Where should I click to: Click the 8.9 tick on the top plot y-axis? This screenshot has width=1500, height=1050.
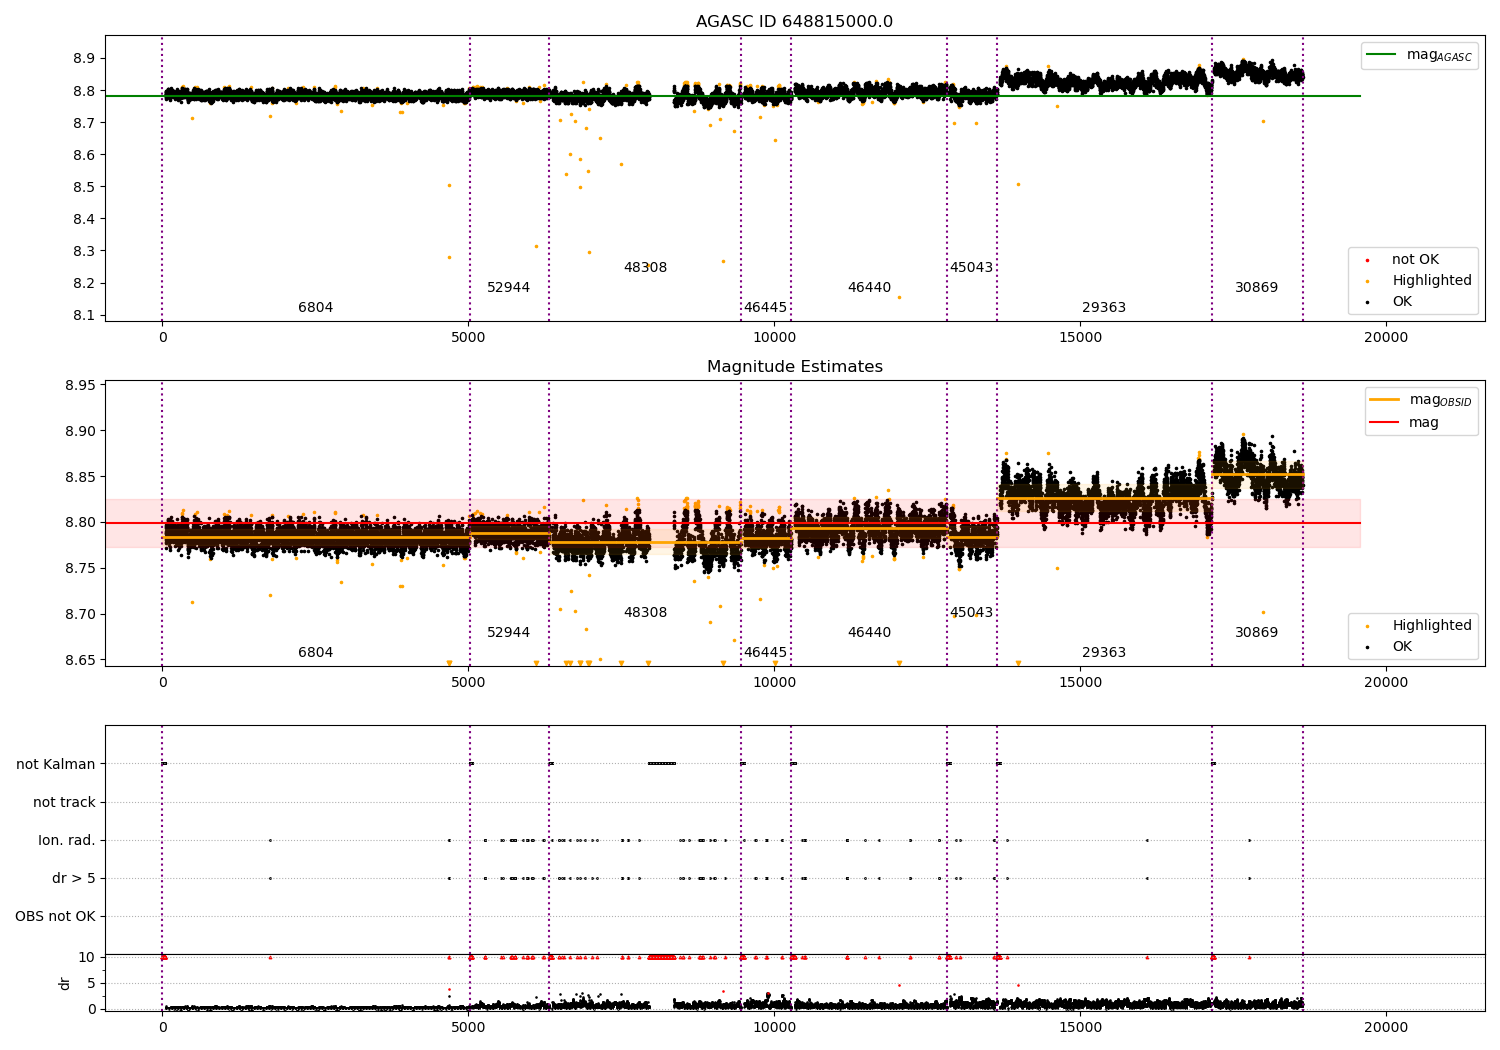84,59
